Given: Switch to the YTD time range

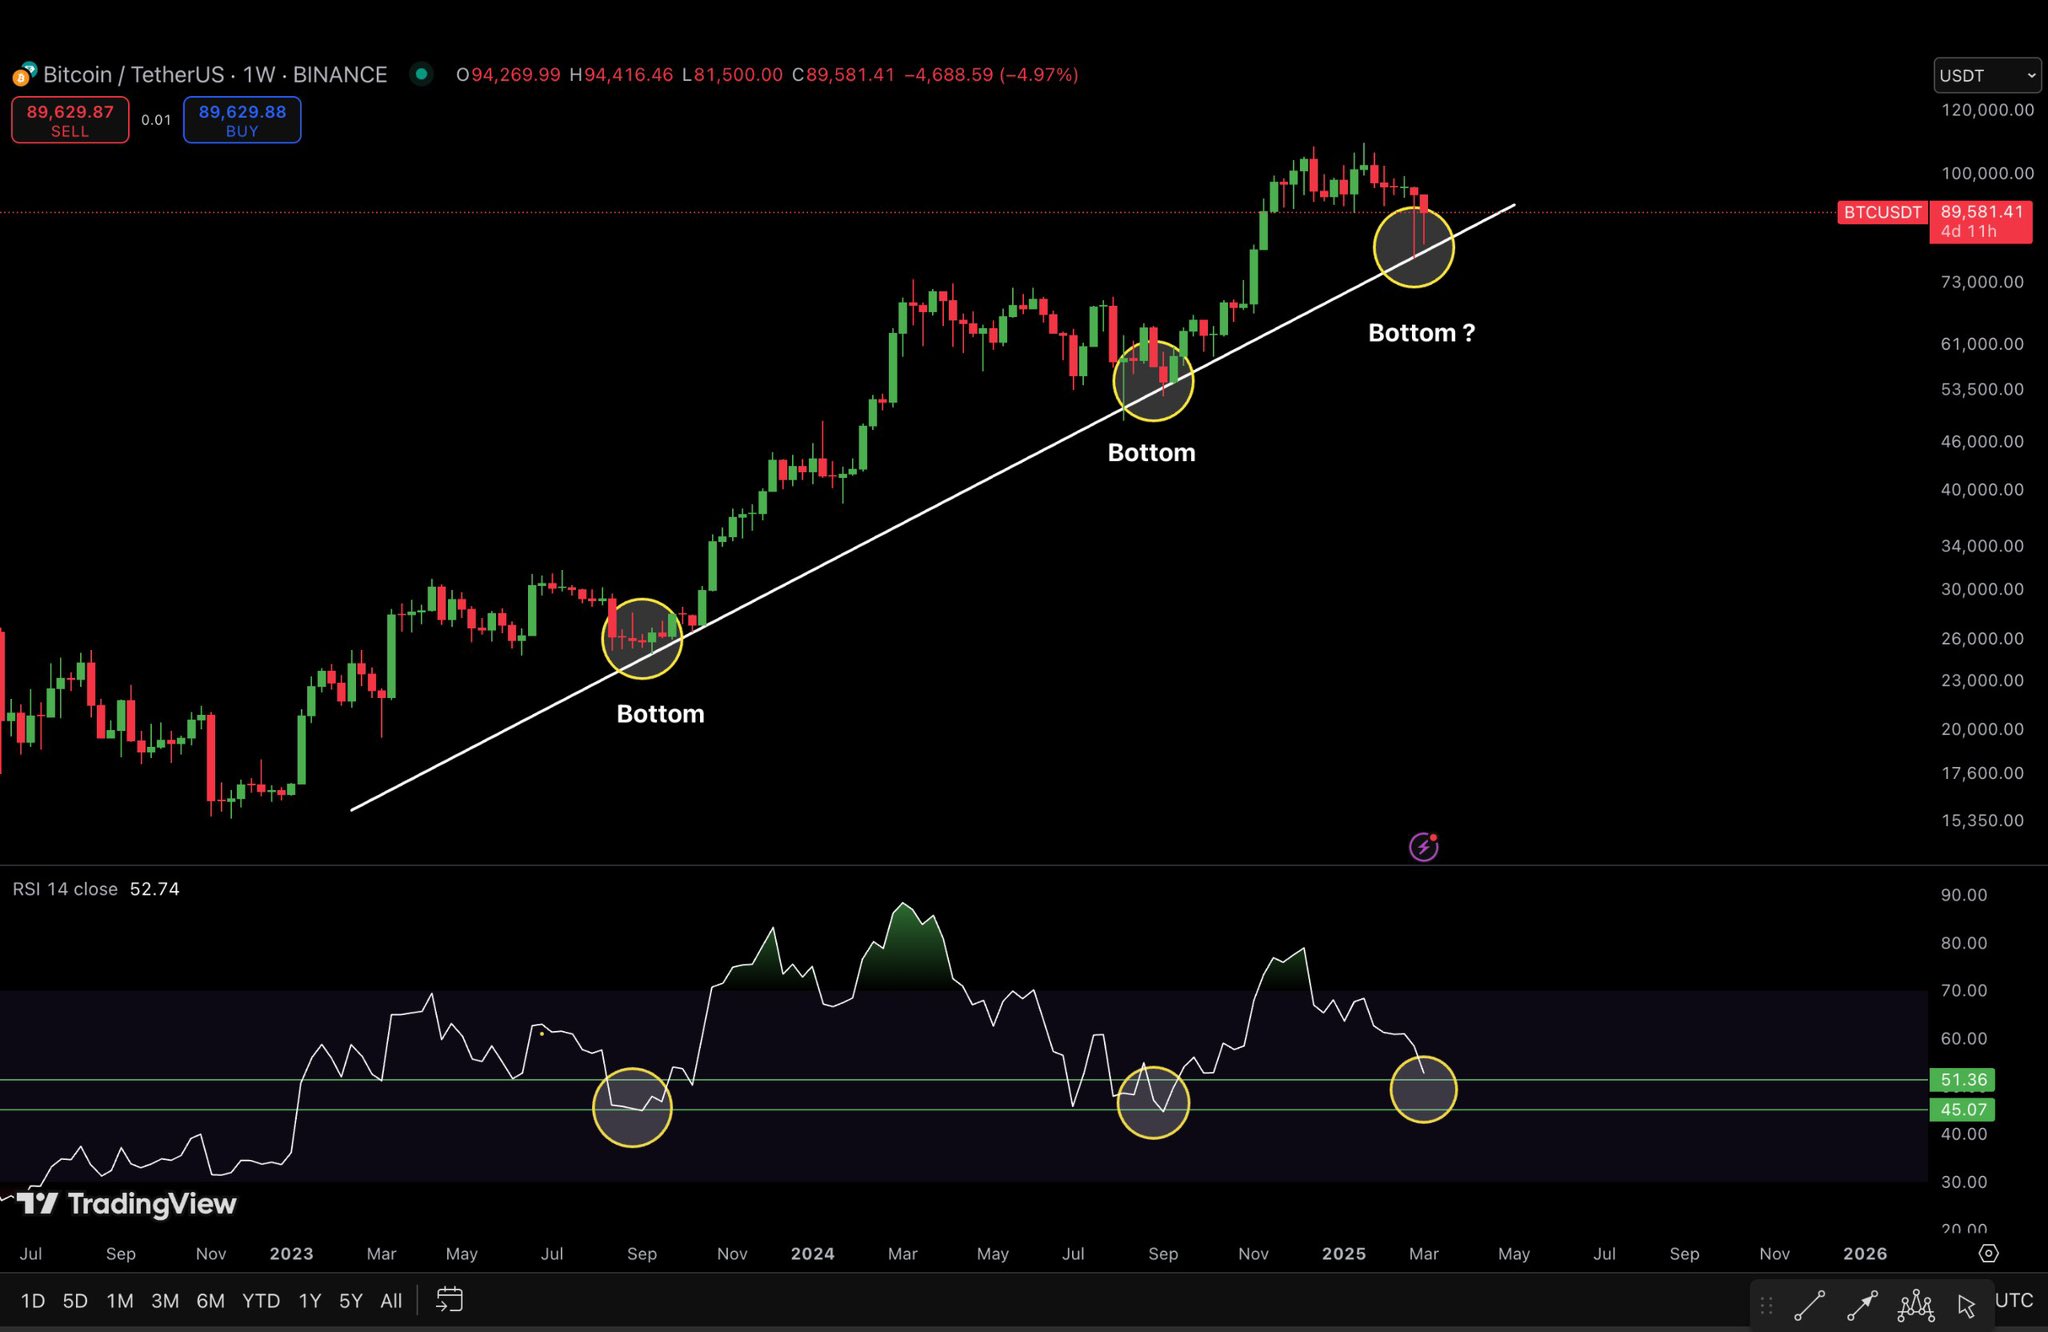Looking at the screenshot, I should pyautogui.click(x=261, y=1301).
